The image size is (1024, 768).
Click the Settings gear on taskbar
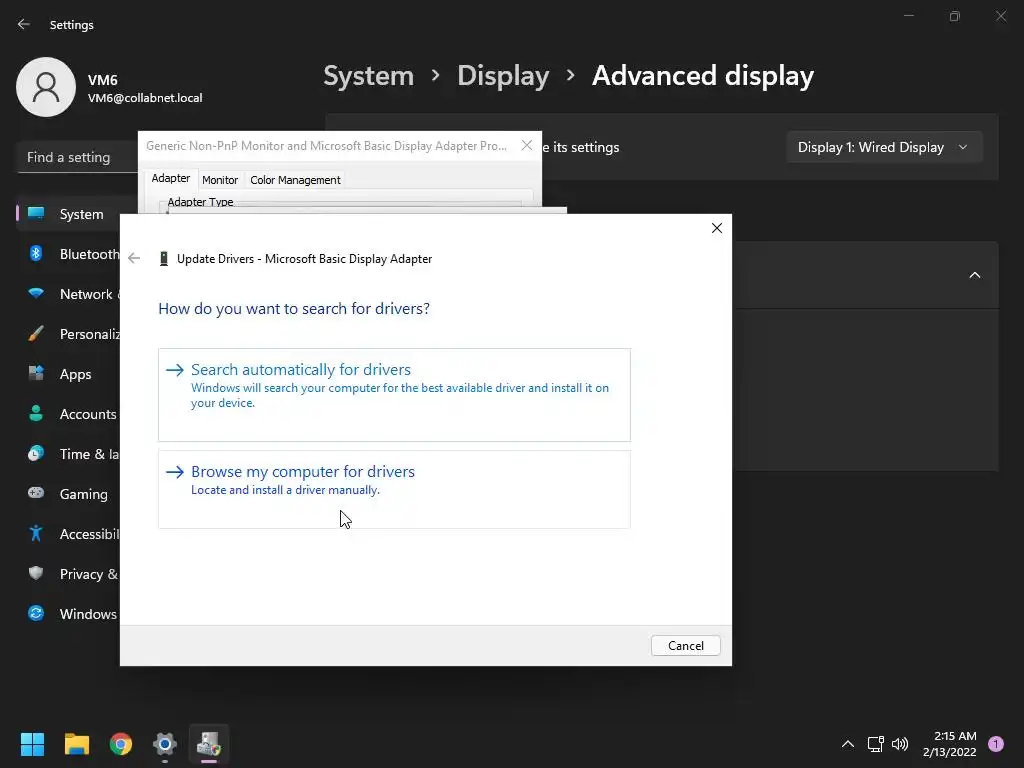point(165,744)
